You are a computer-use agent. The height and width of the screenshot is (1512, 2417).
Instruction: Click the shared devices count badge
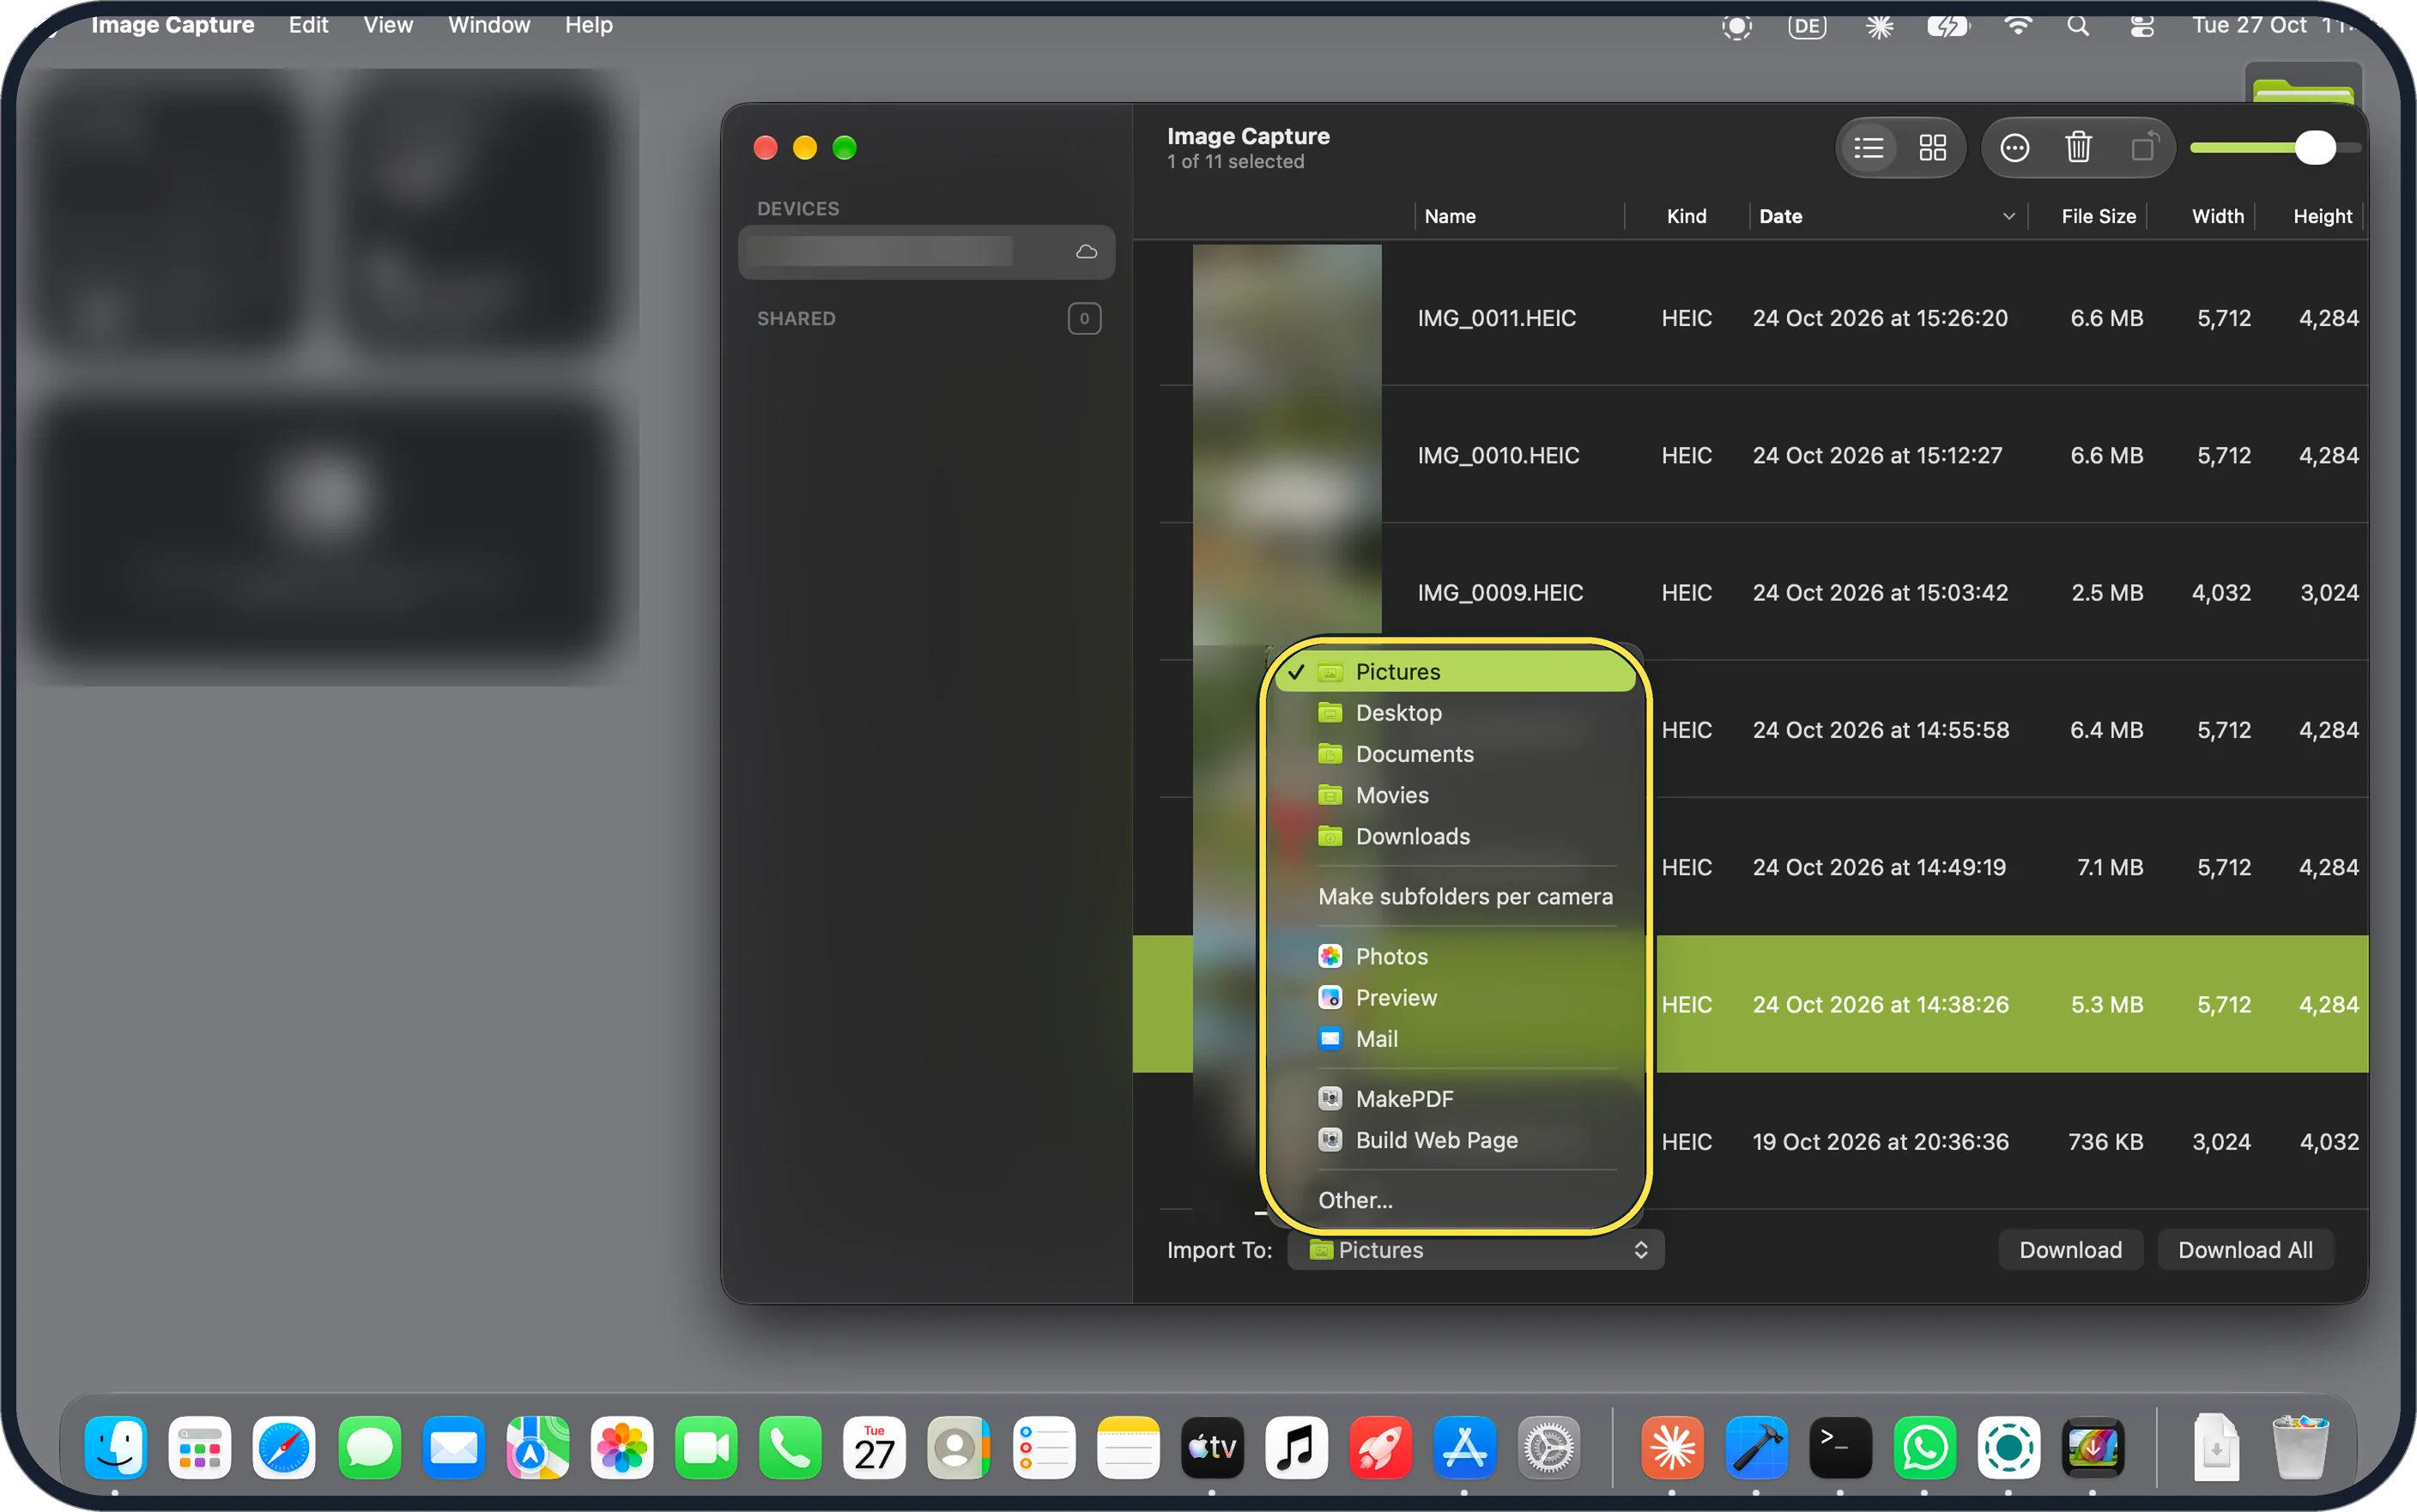tap(1084, 319)
